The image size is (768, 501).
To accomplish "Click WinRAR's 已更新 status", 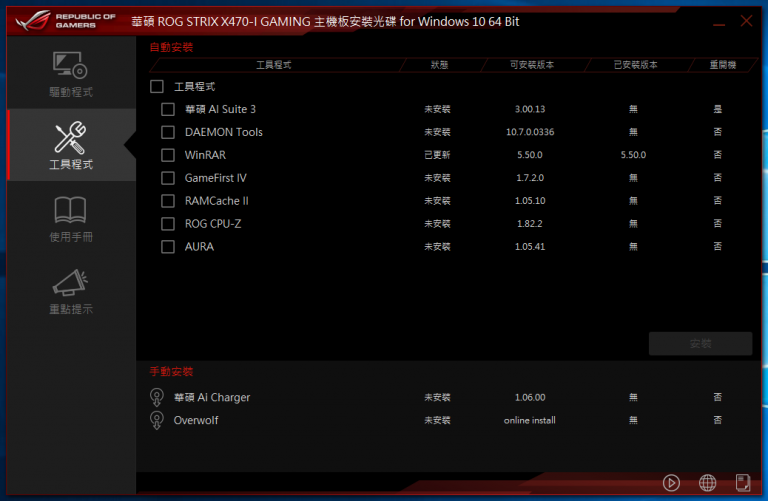I will click(x=437, y=155).
